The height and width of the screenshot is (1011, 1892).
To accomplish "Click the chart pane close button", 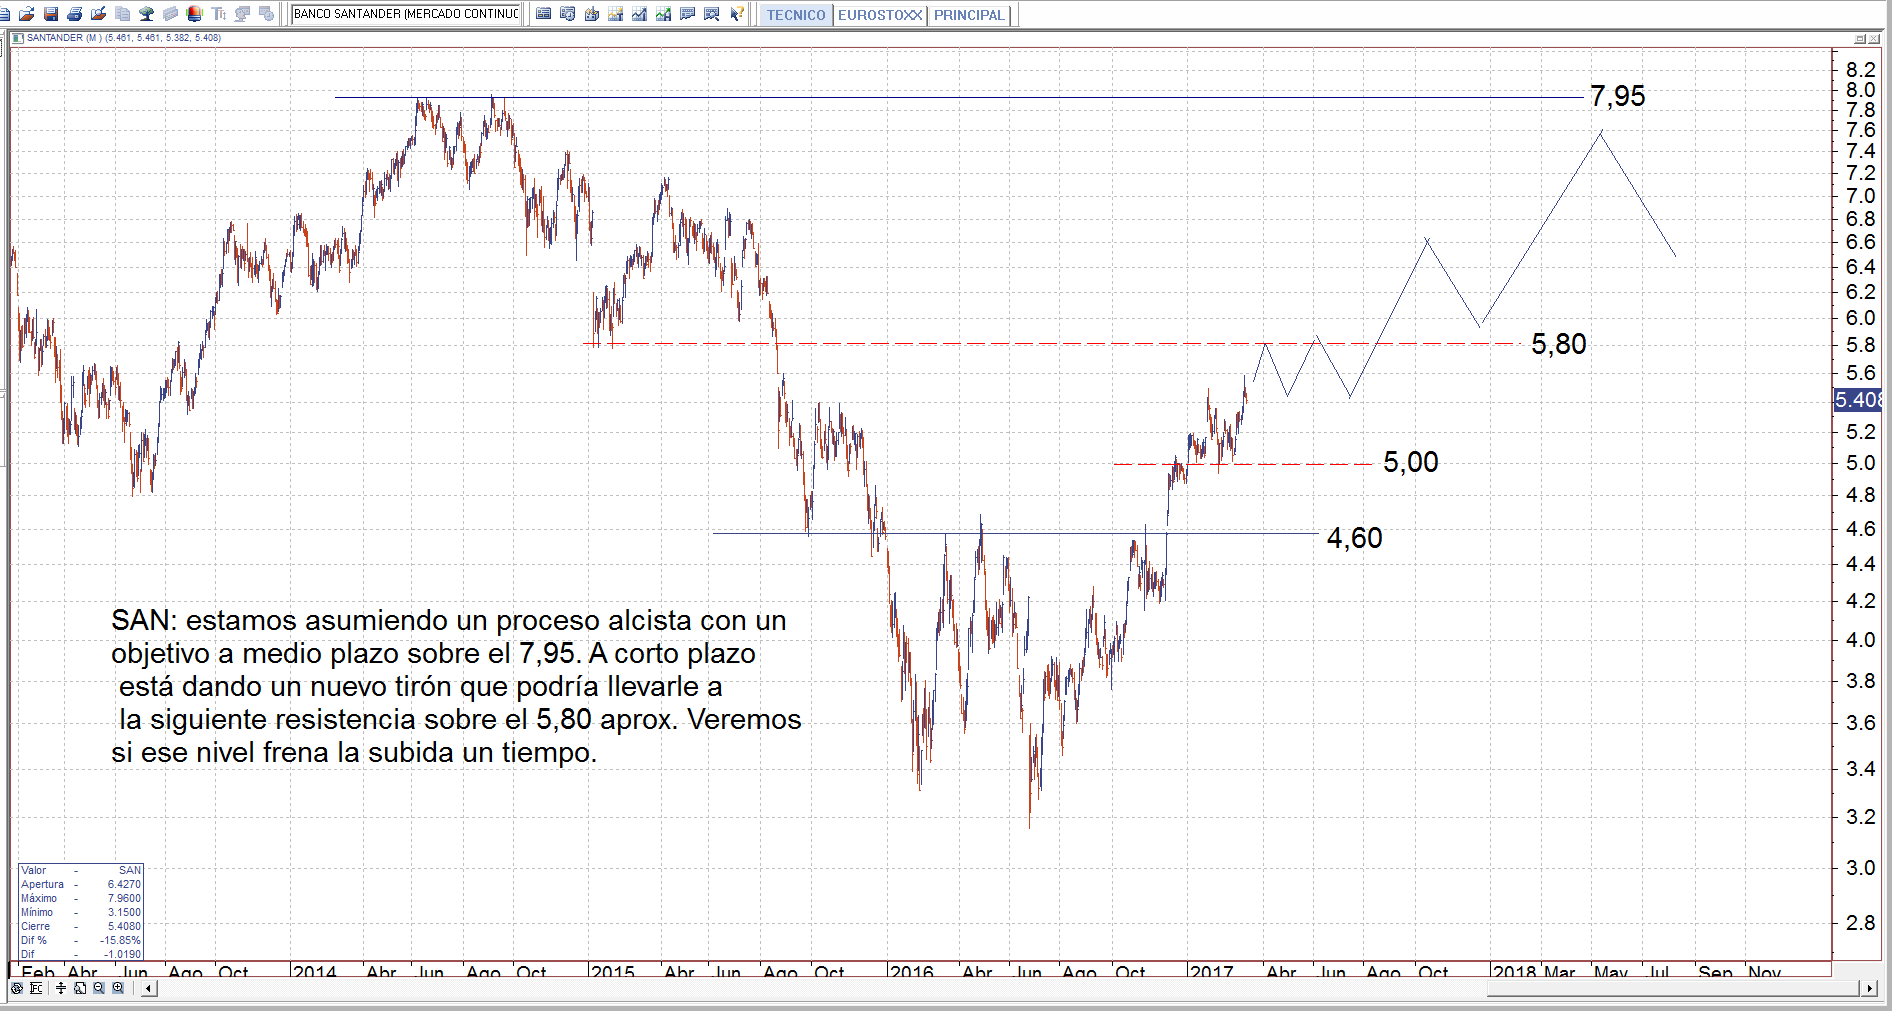I will (1874, 39).
